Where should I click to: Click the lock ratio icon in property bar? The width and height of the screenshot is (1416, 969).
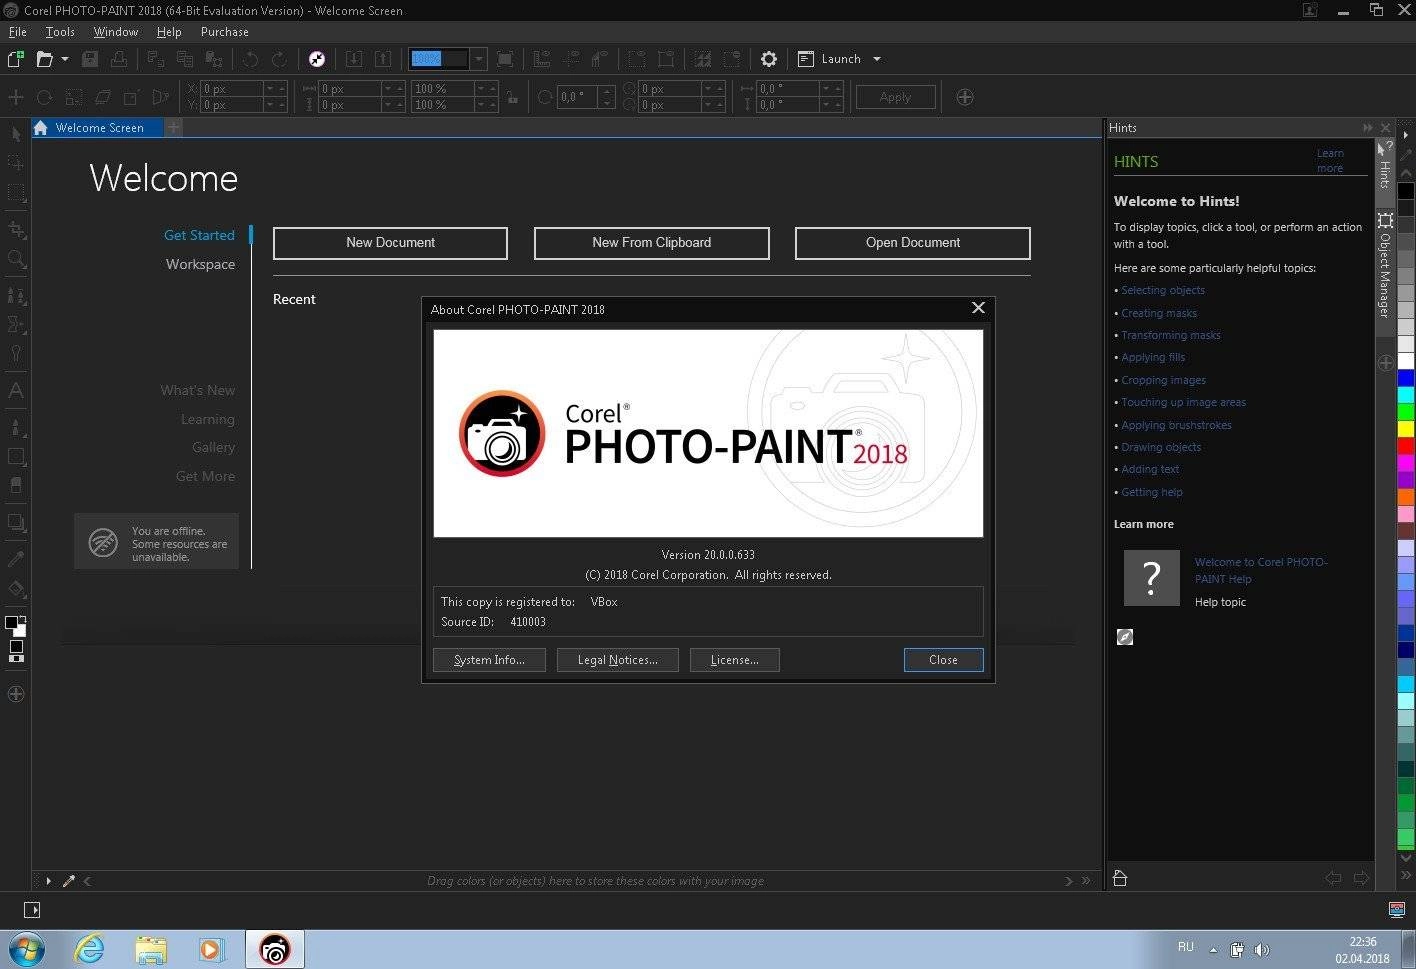point(512,97)
